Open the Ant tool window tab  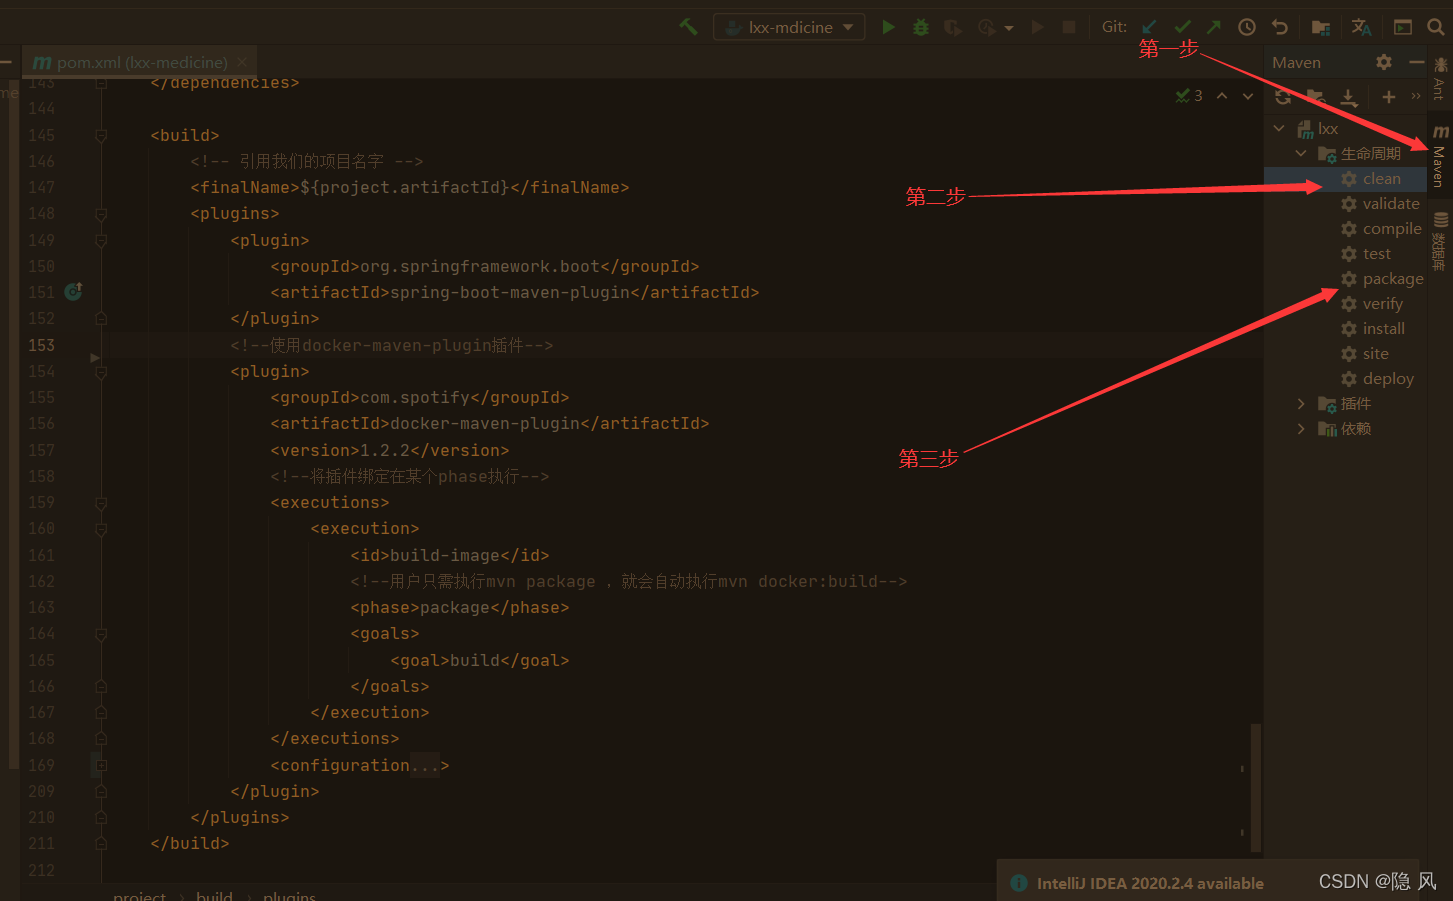pyautogui.click(x=1440, y=79)
